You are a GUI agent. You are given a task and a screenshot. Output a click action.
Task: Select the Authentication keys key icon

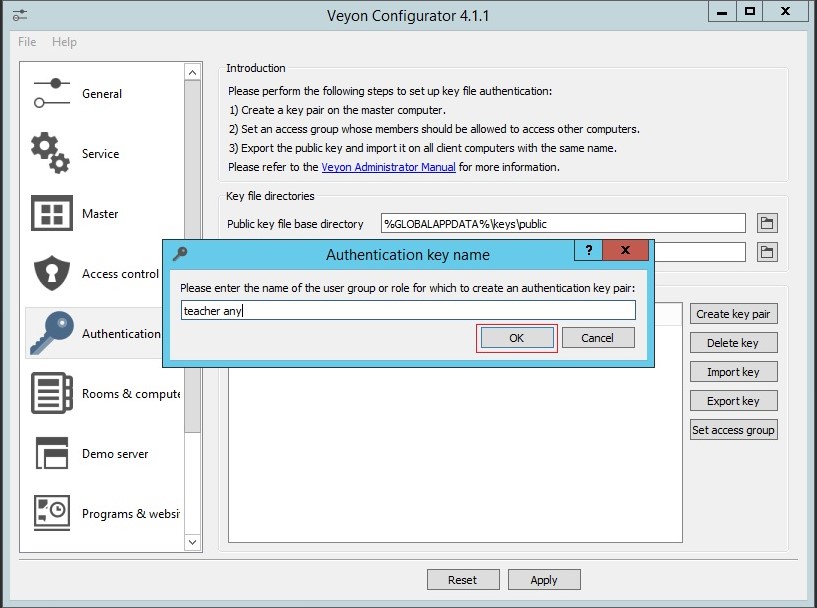(x=52, y=333)
